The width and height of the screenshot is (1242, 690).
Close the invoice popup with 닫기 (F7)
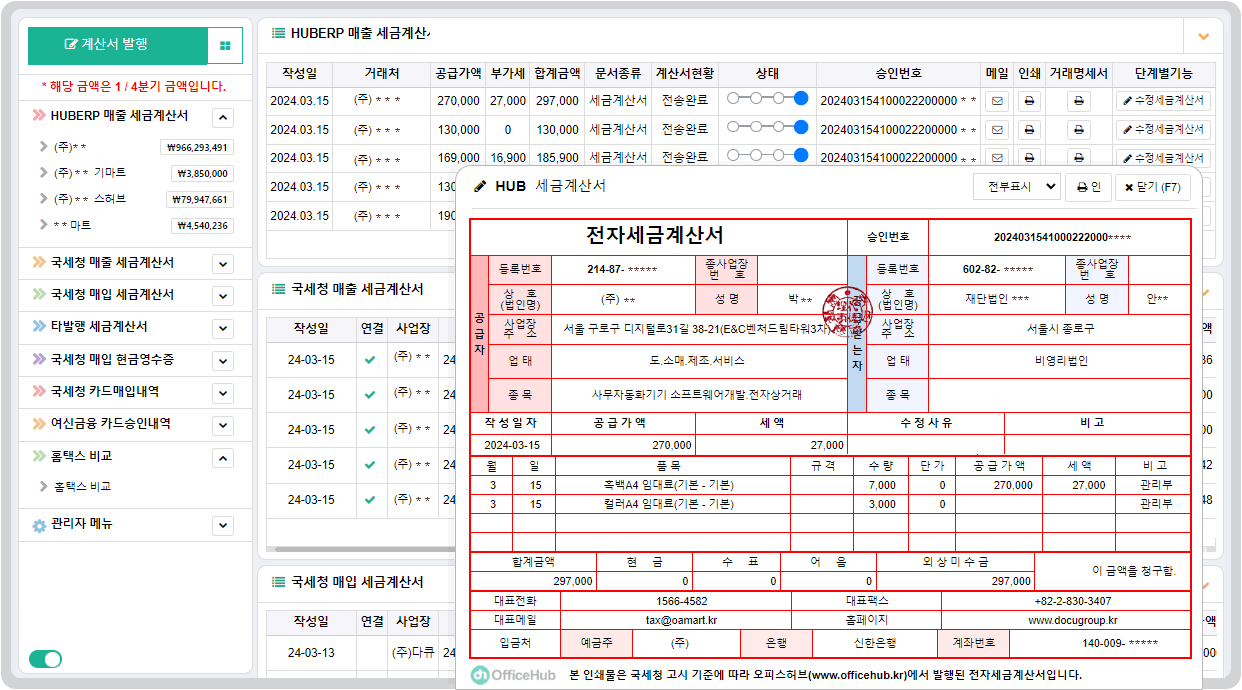pos(1153,187)
